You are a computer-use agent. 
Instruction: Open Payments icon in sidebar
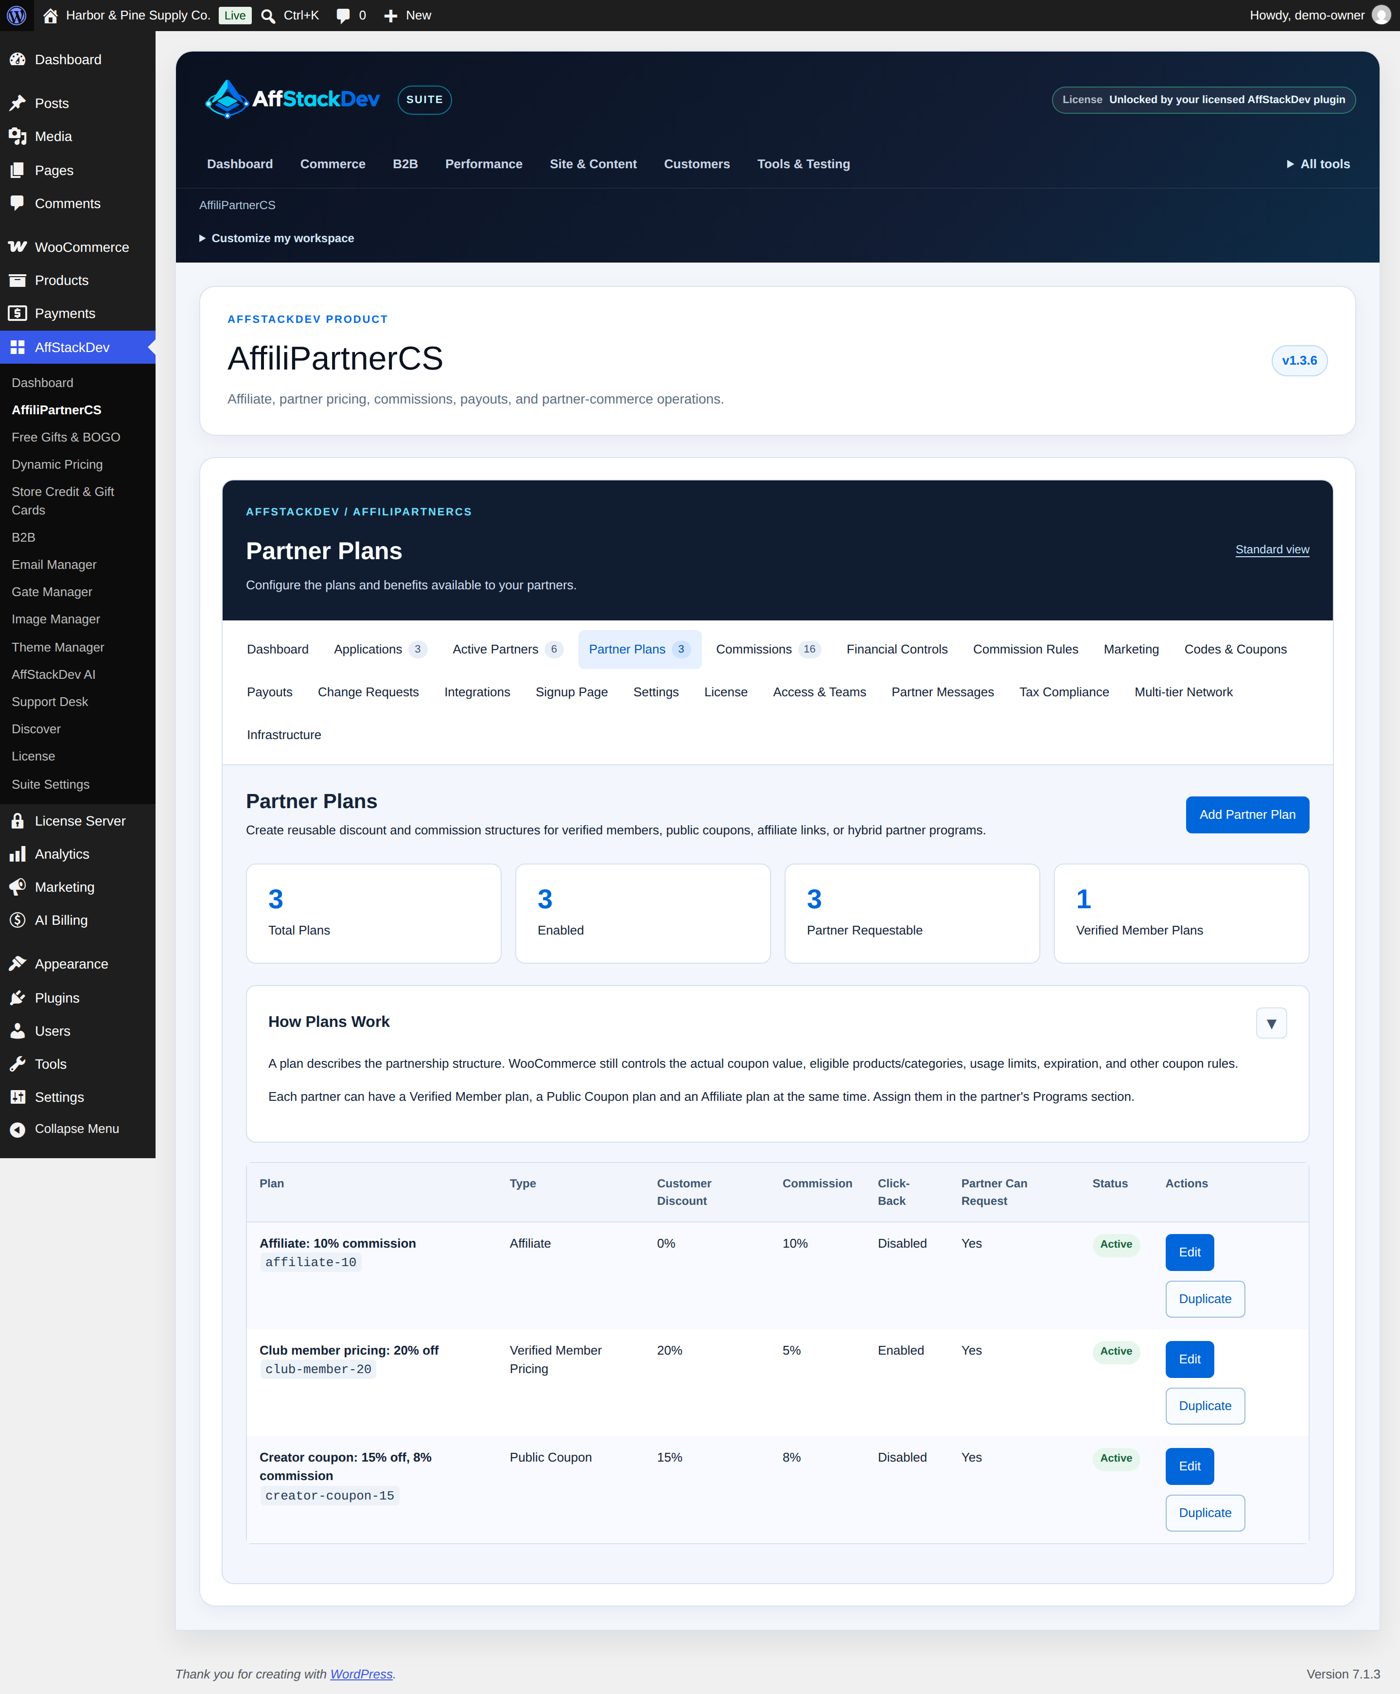click(x=18, y=313)
